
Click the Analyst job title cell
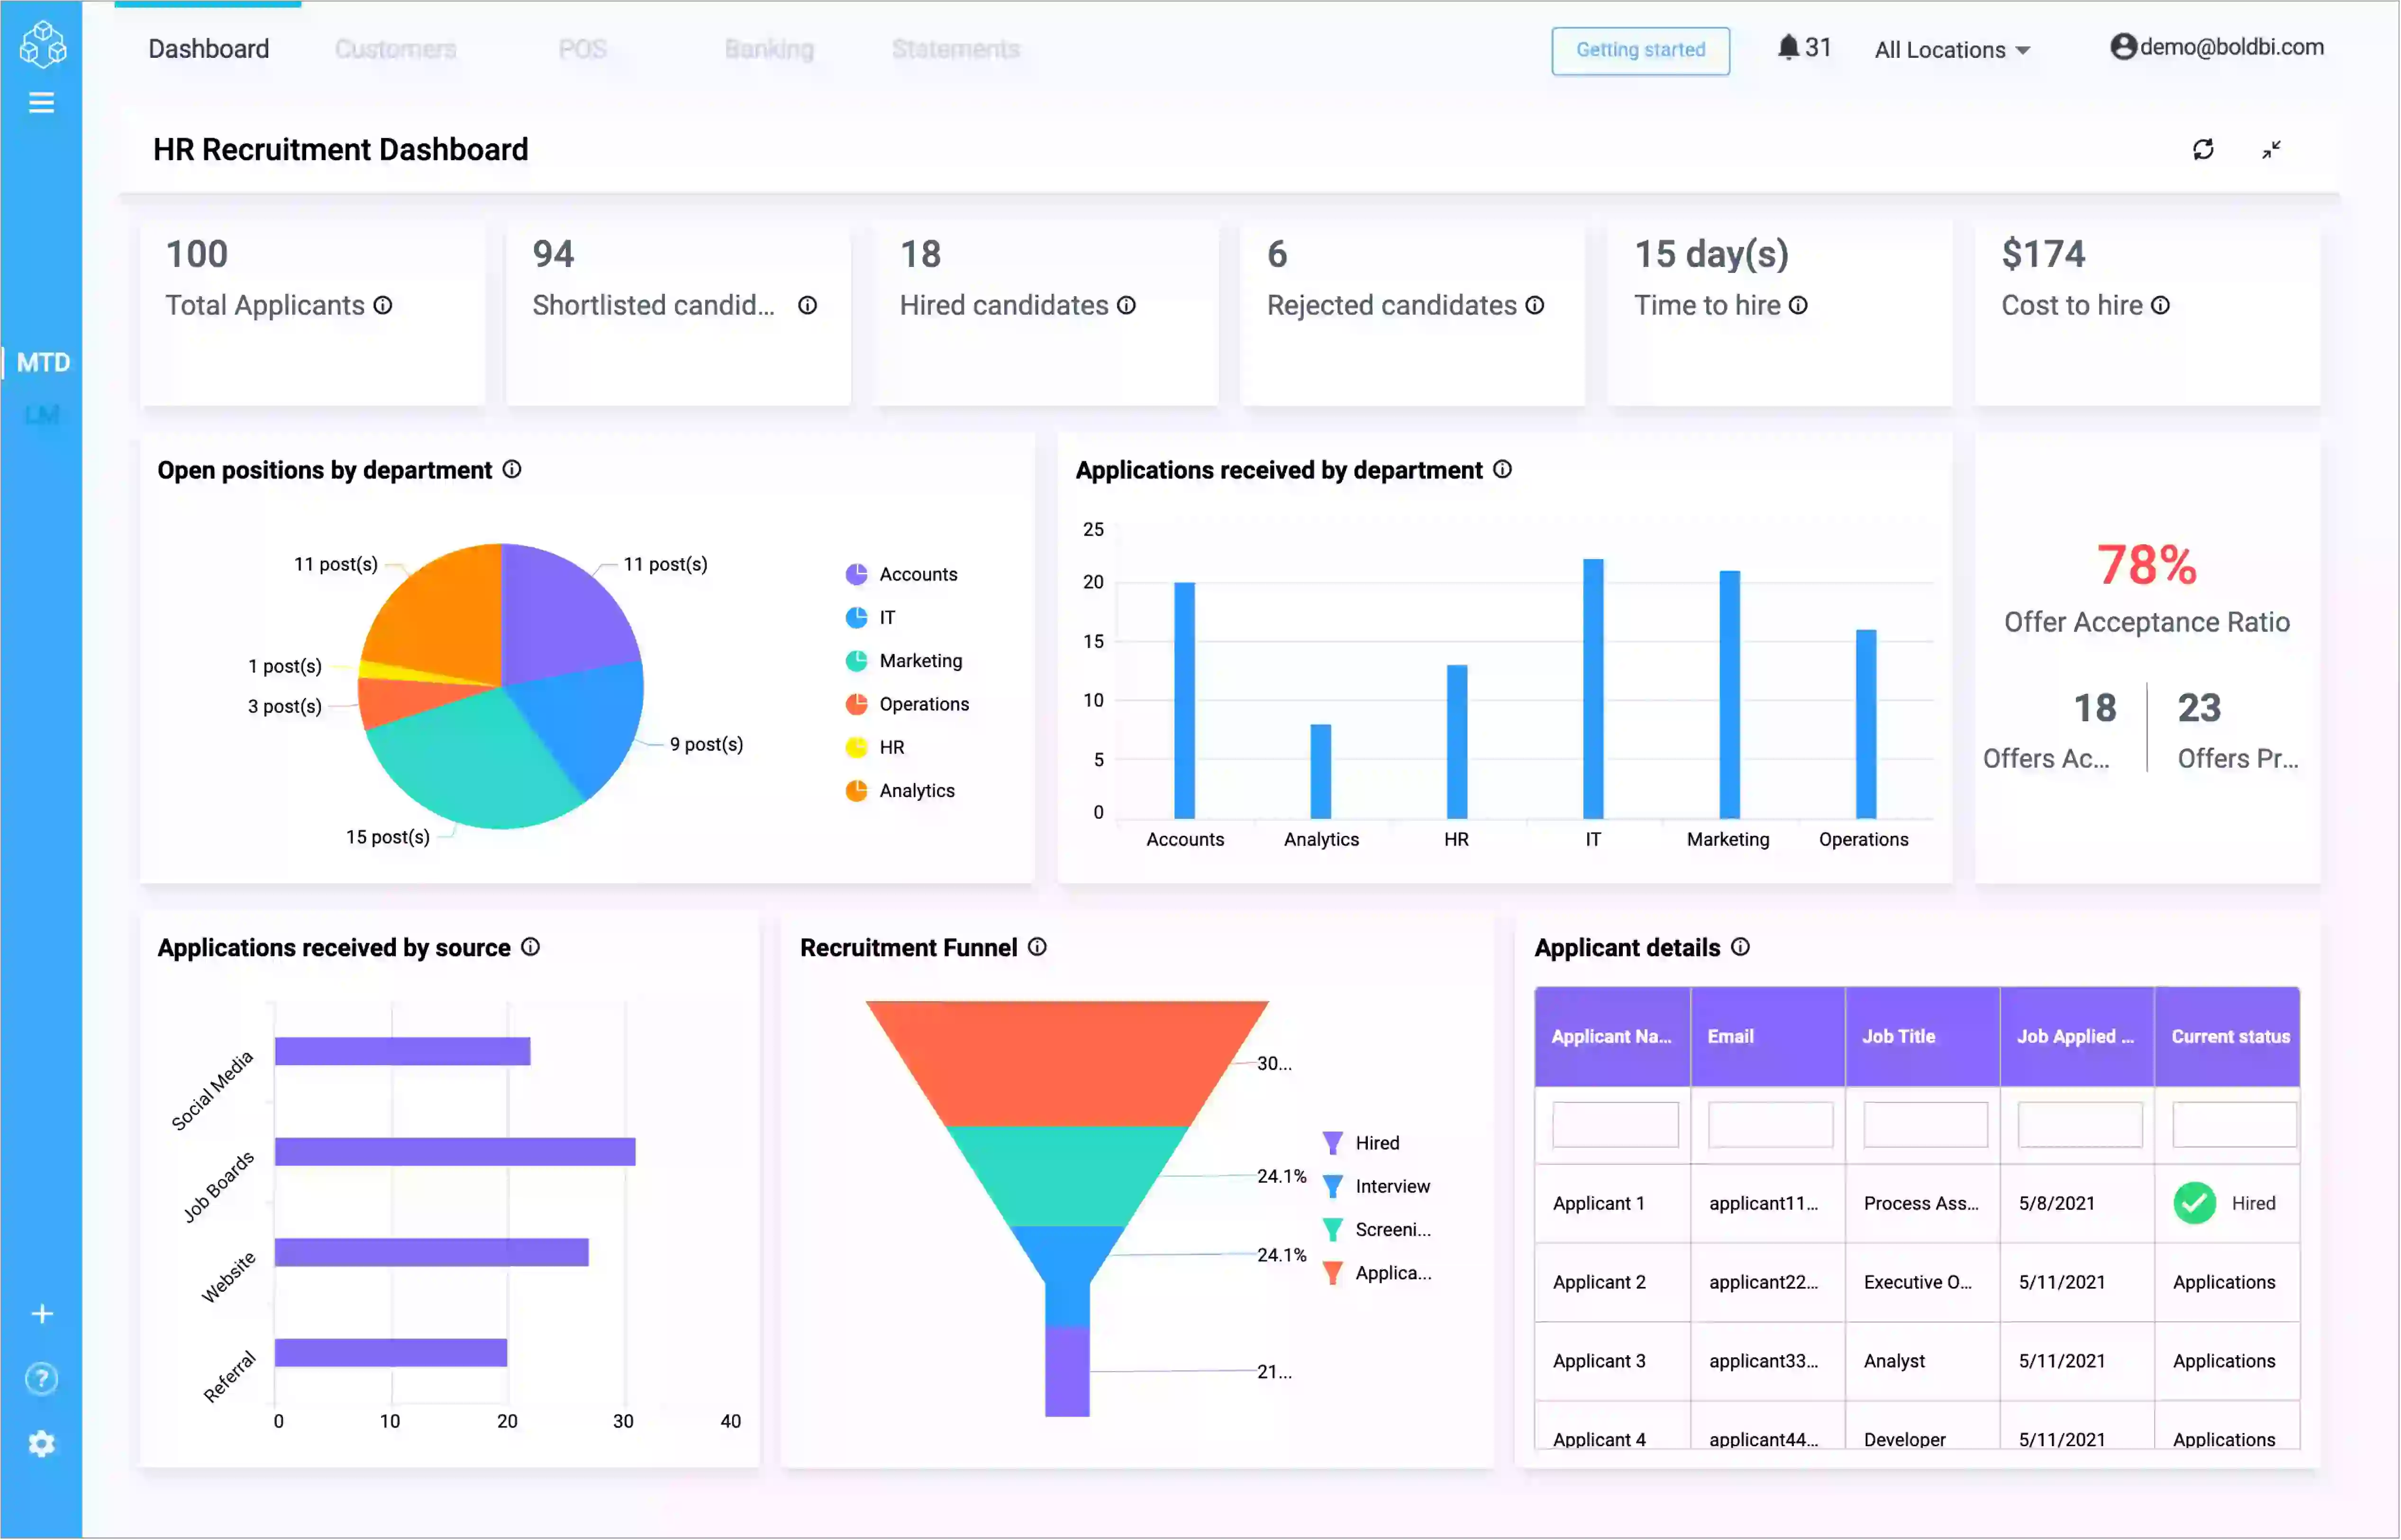(x=1923, y=1362)
